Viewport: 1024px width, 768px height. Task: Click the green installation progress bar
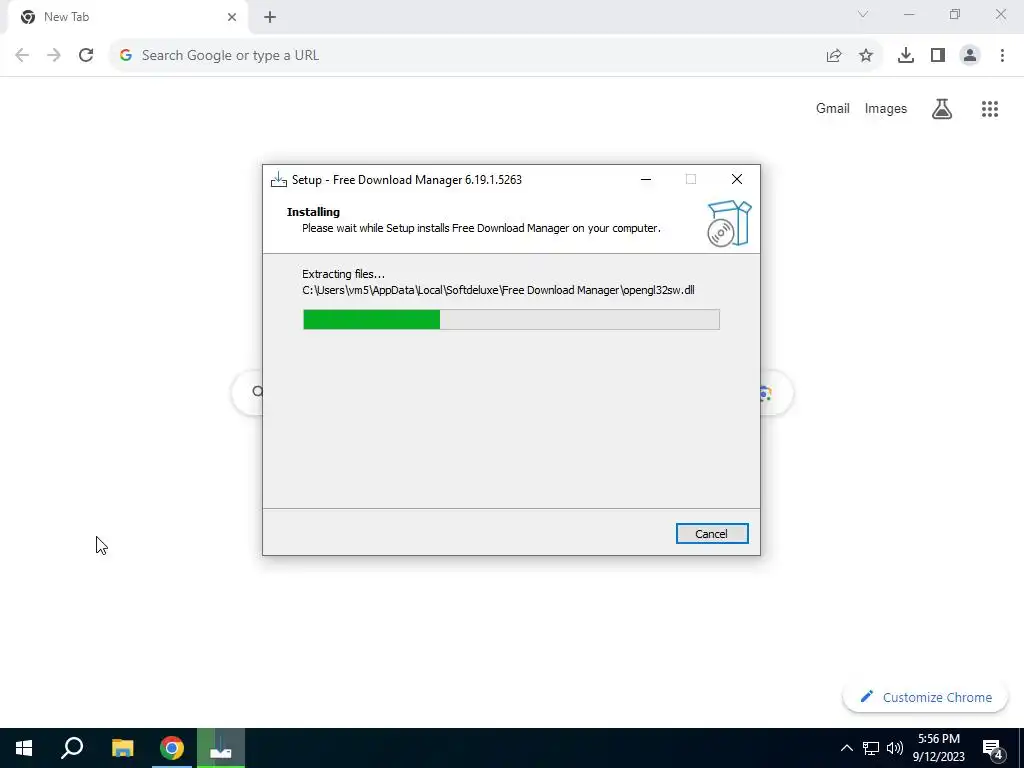(x=511, y=319)
